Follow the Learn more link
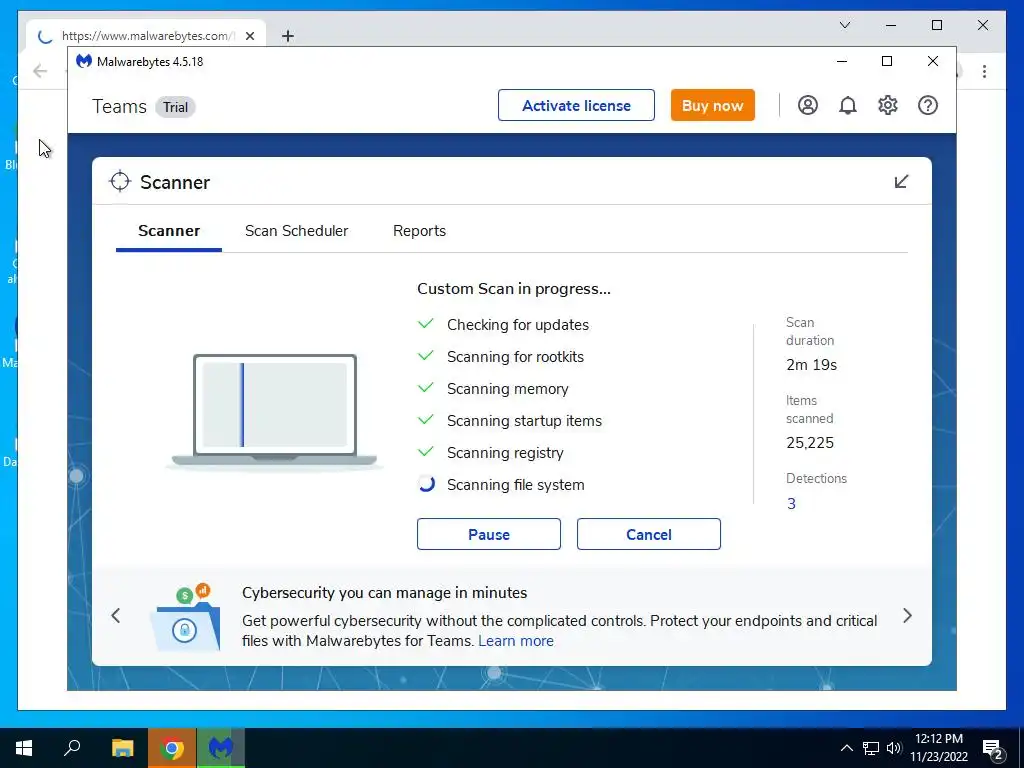Screen dimensions: 1024x768 pos(516,641)
